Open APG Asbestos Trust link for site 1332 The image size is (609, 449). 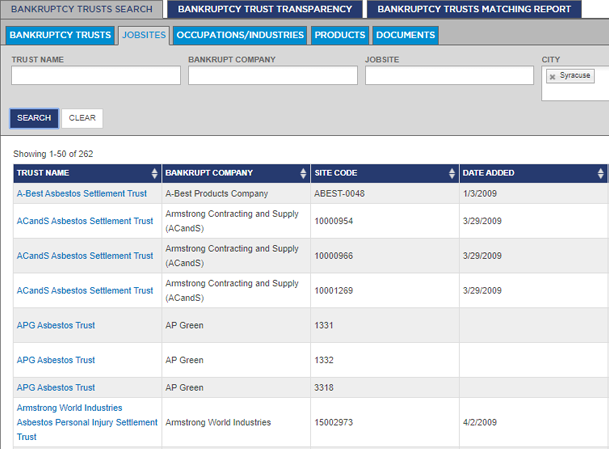click(x=56, y=360)
